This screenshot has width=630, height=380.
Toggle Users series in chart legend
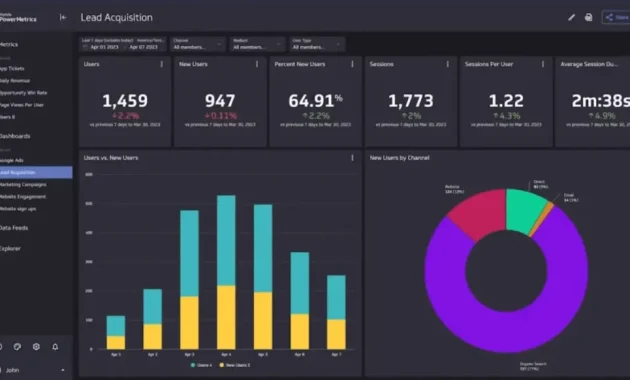(x=201, y=365)
